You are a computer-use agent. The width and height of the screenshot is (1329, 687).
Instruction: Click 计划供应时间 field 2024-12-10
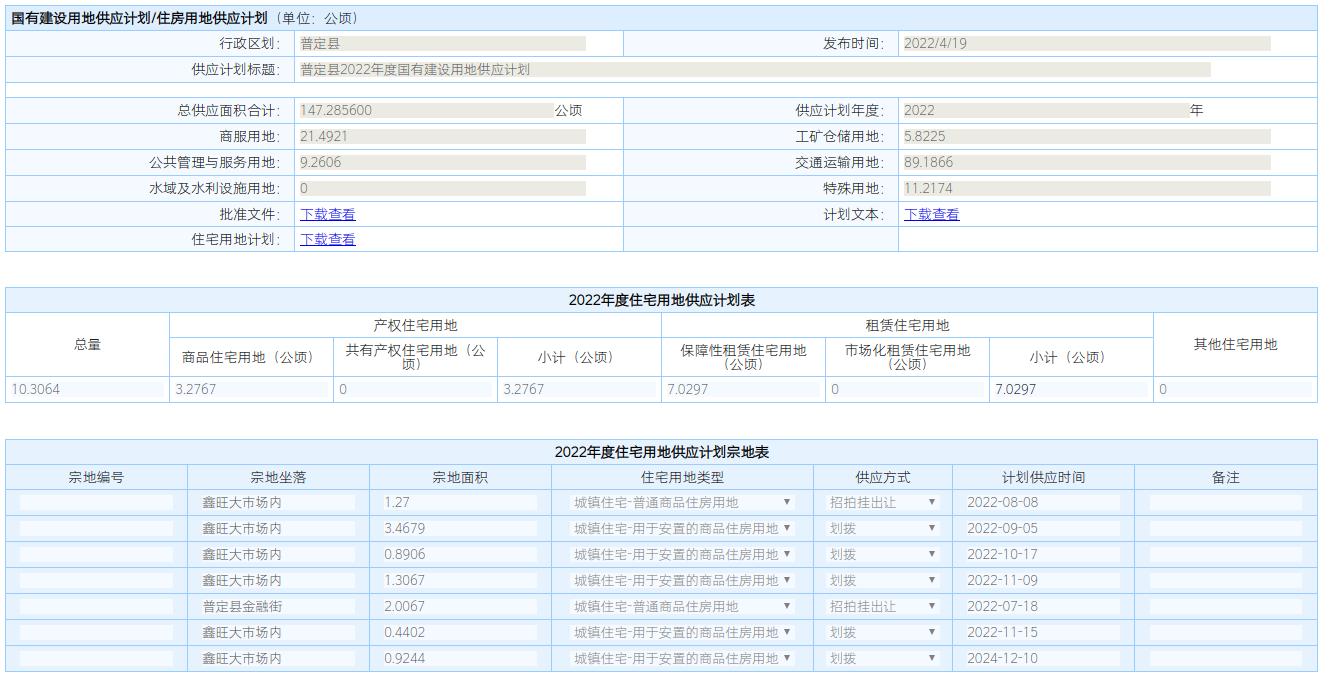pos(1043,658)
